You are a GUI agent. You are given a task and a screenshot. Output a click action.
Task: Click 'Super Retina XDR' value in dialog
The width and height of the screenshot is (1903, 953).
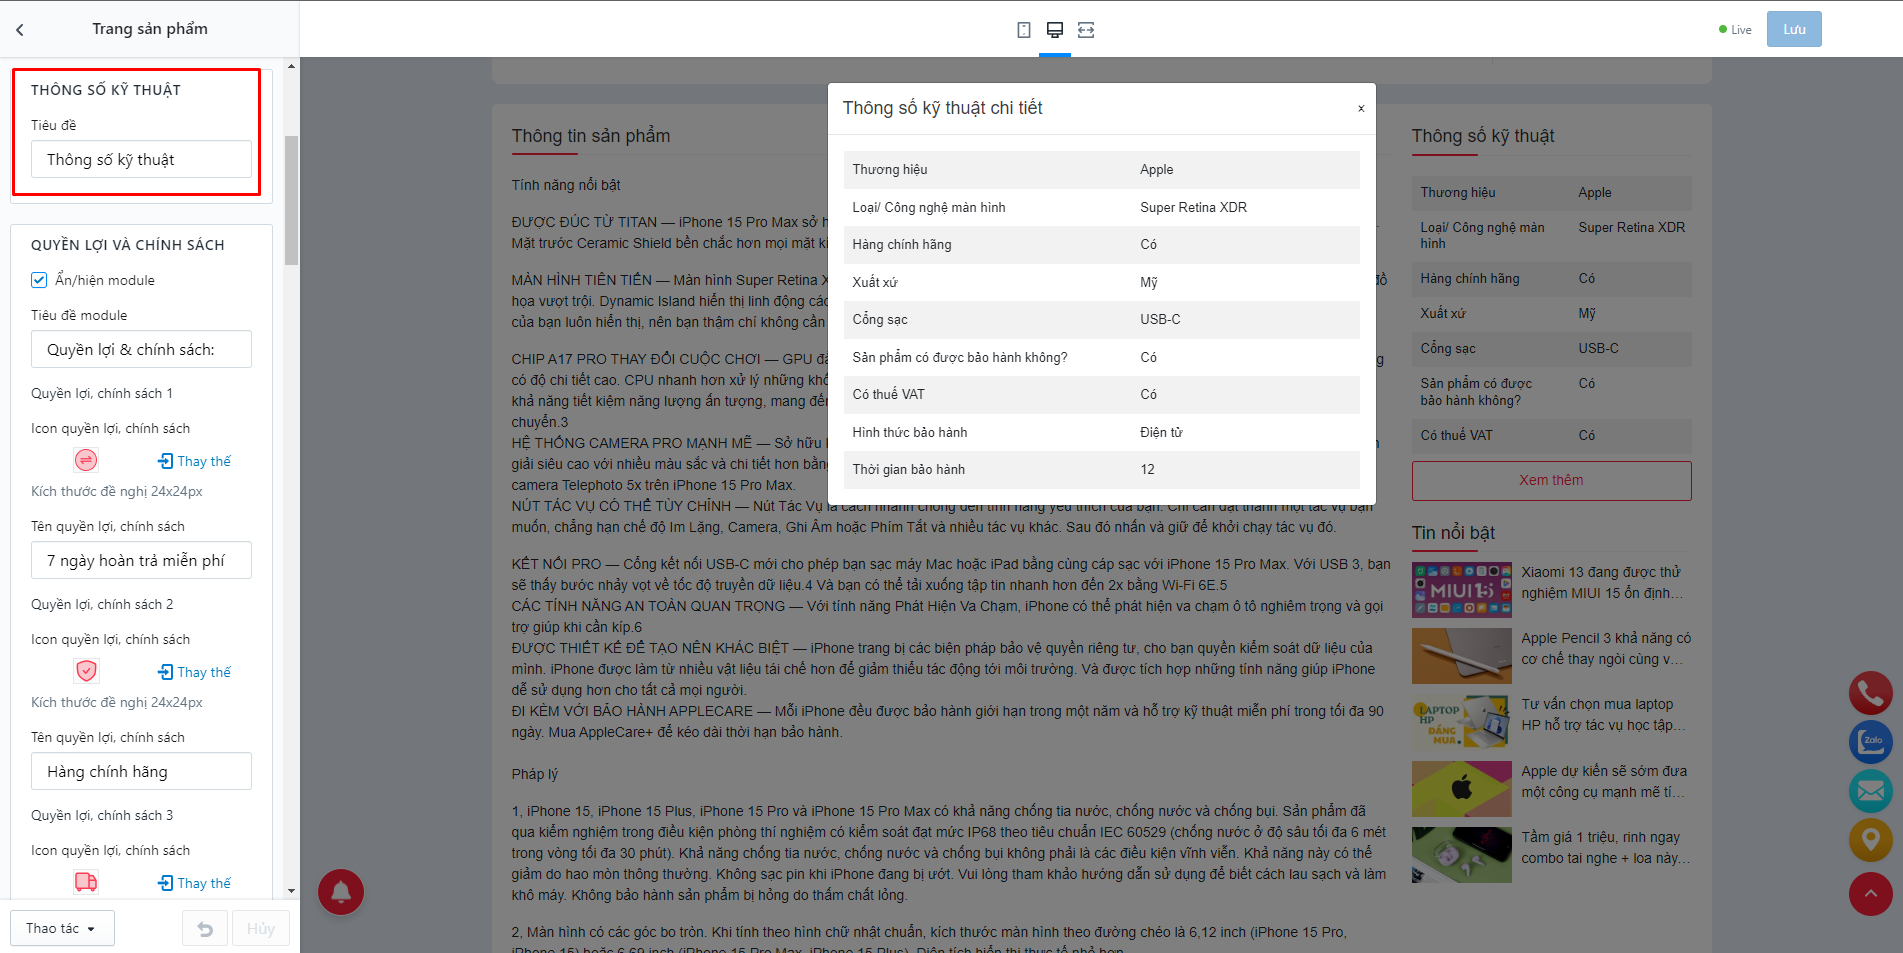[x=1193, y=208]
